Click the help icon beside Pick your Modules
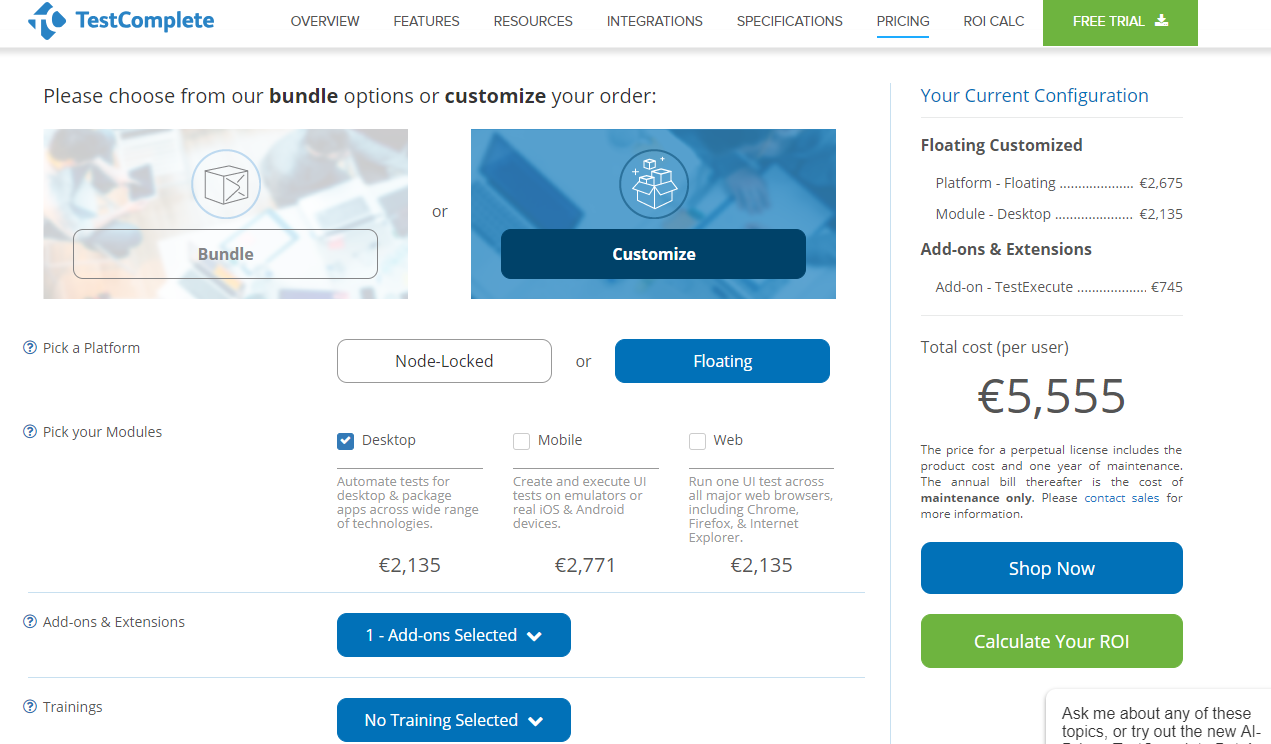This screenshot has width=1271, height=744. point(30,432)
